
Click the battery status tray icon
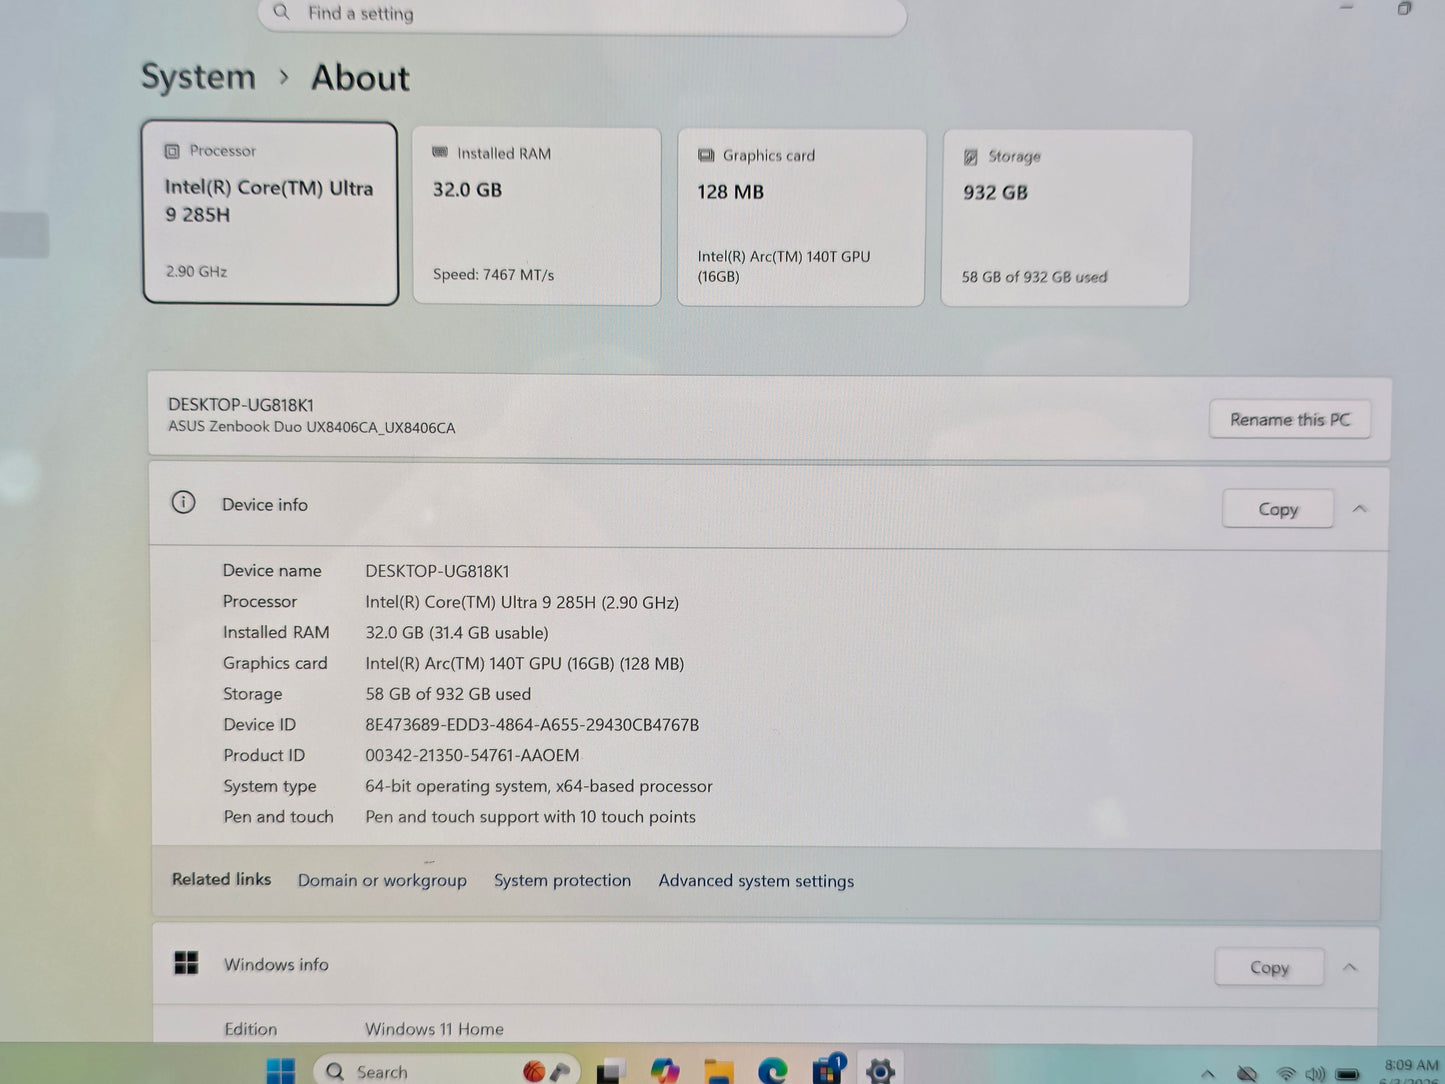[x=1348, y=1075]
